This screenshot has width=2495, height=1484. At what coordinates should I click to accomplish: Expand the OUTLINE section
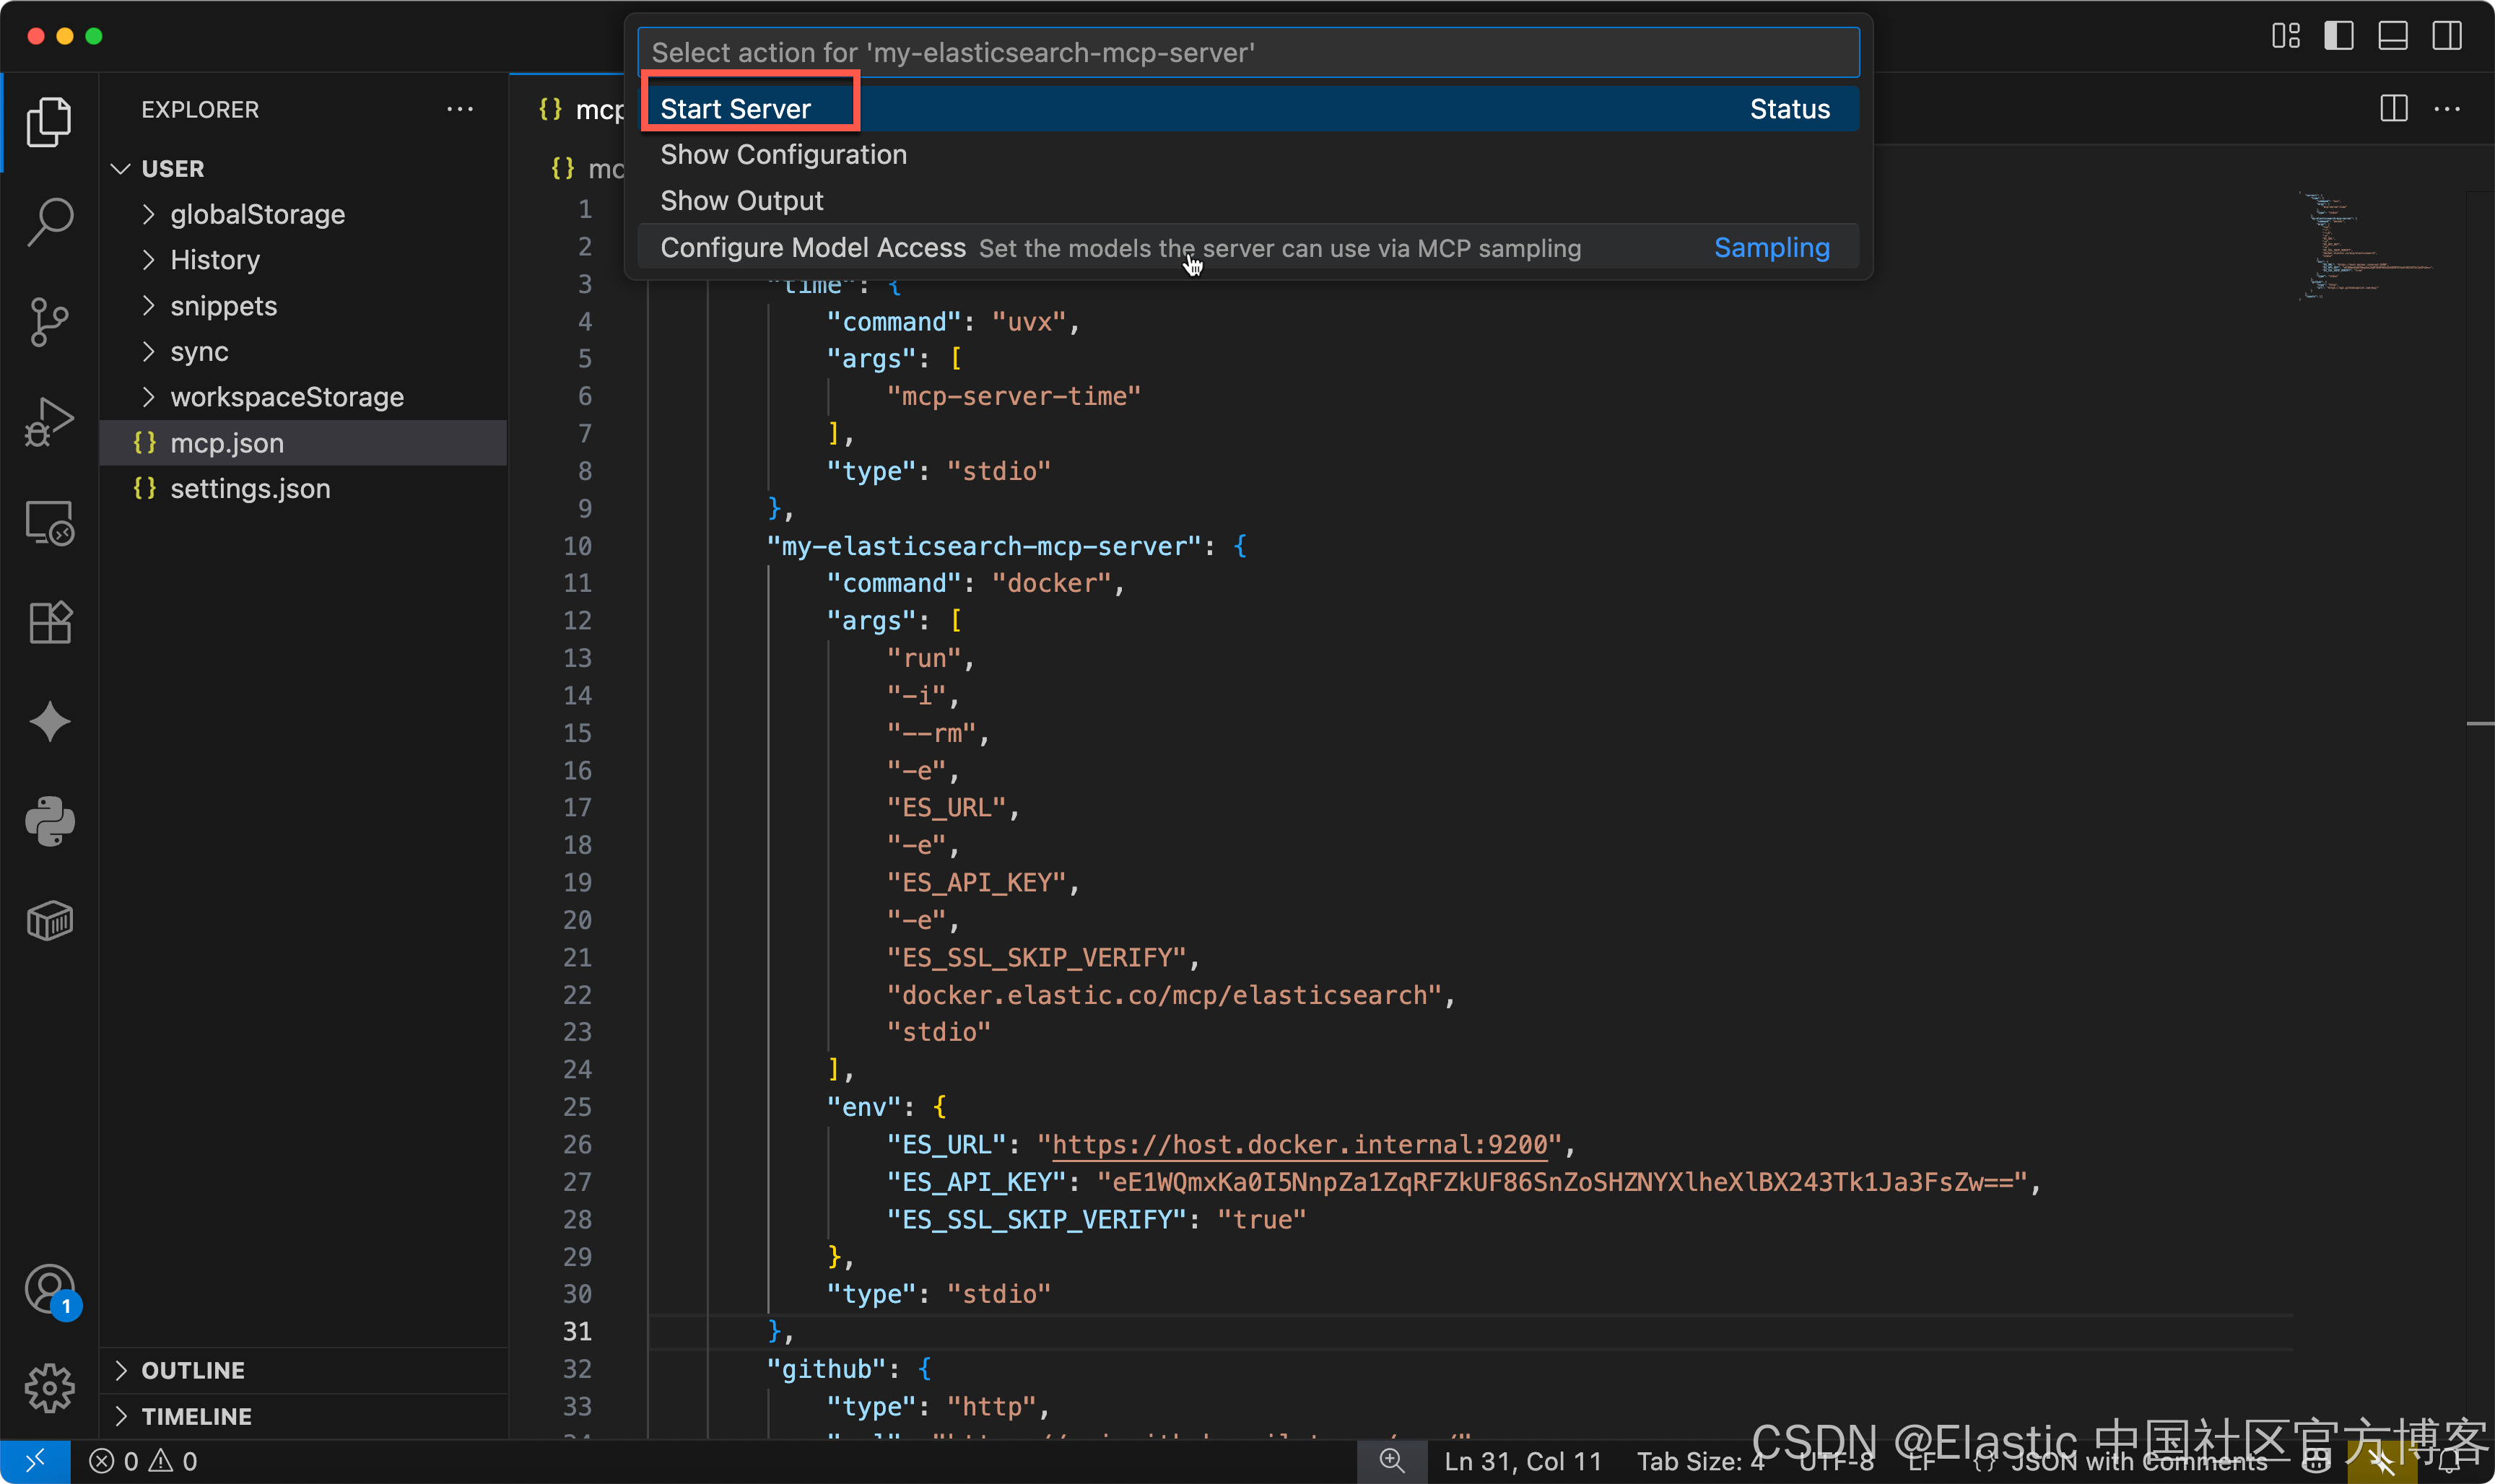304,1370
